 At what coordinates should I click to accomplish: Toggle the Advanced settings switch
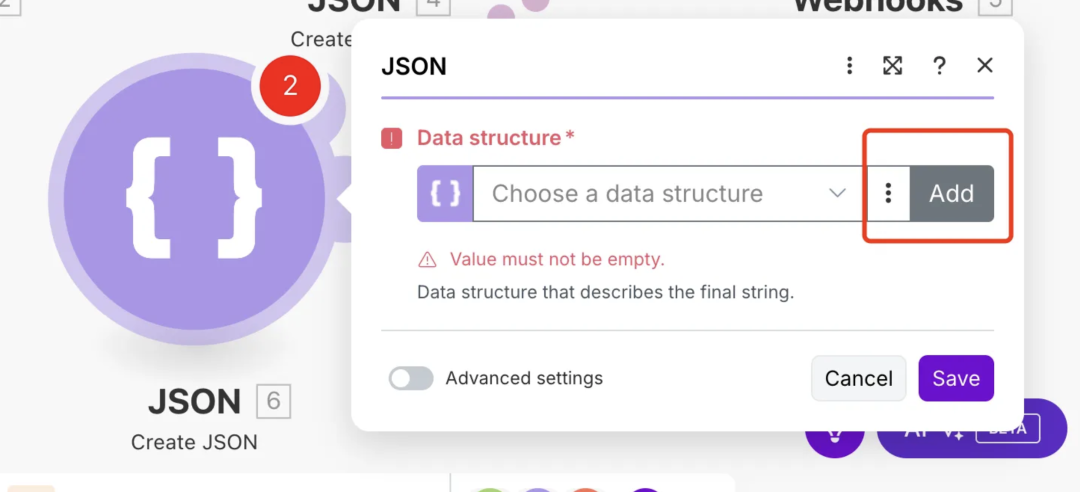coord(411,378)
